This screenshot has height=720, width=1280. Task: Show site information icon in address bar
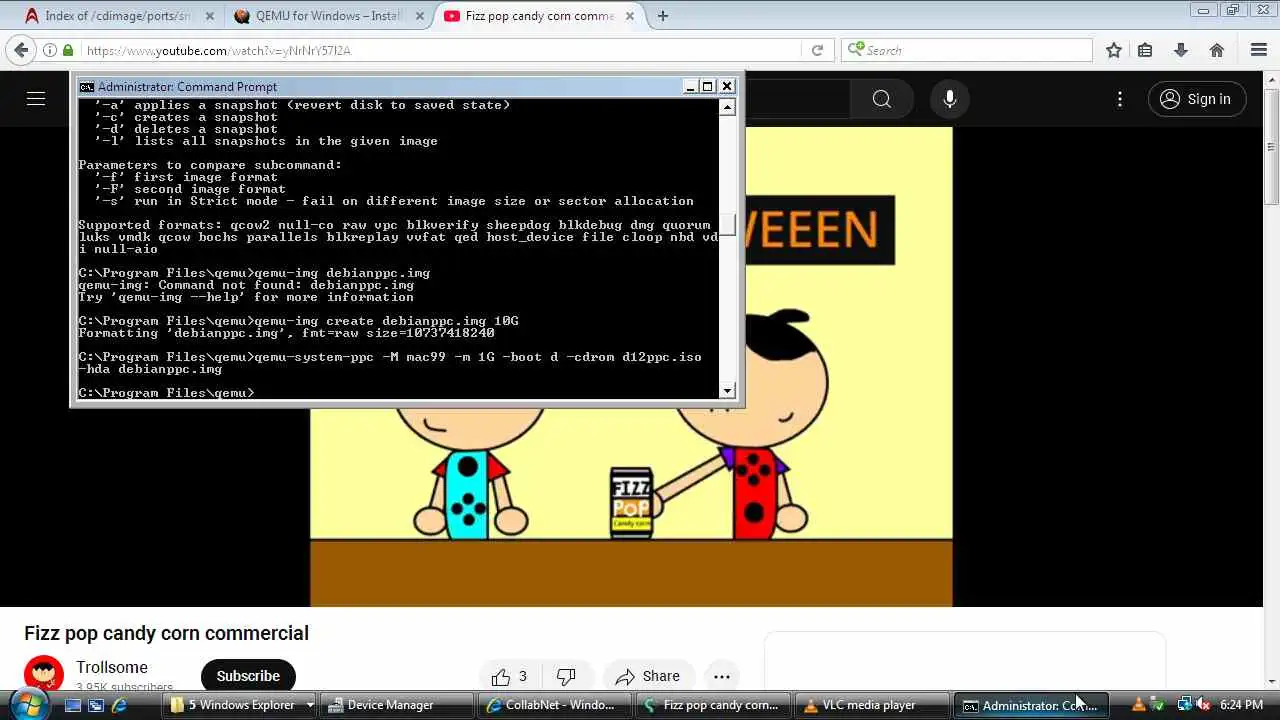[x=49, y=50]
